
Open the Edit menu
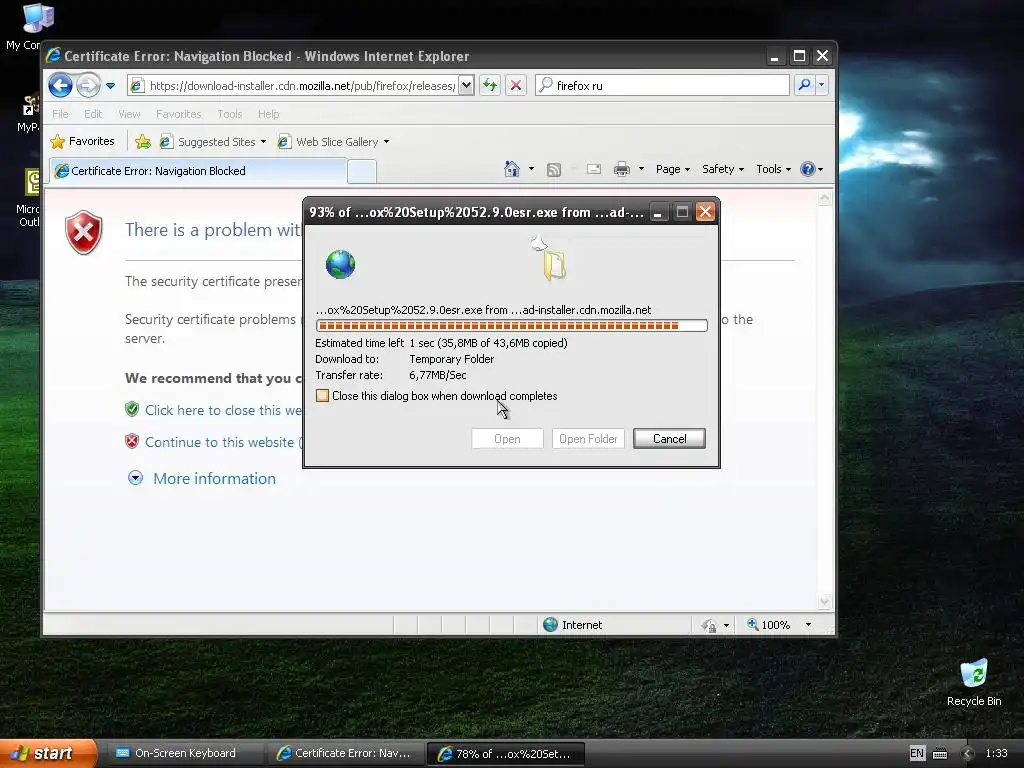tap(93, 114)
